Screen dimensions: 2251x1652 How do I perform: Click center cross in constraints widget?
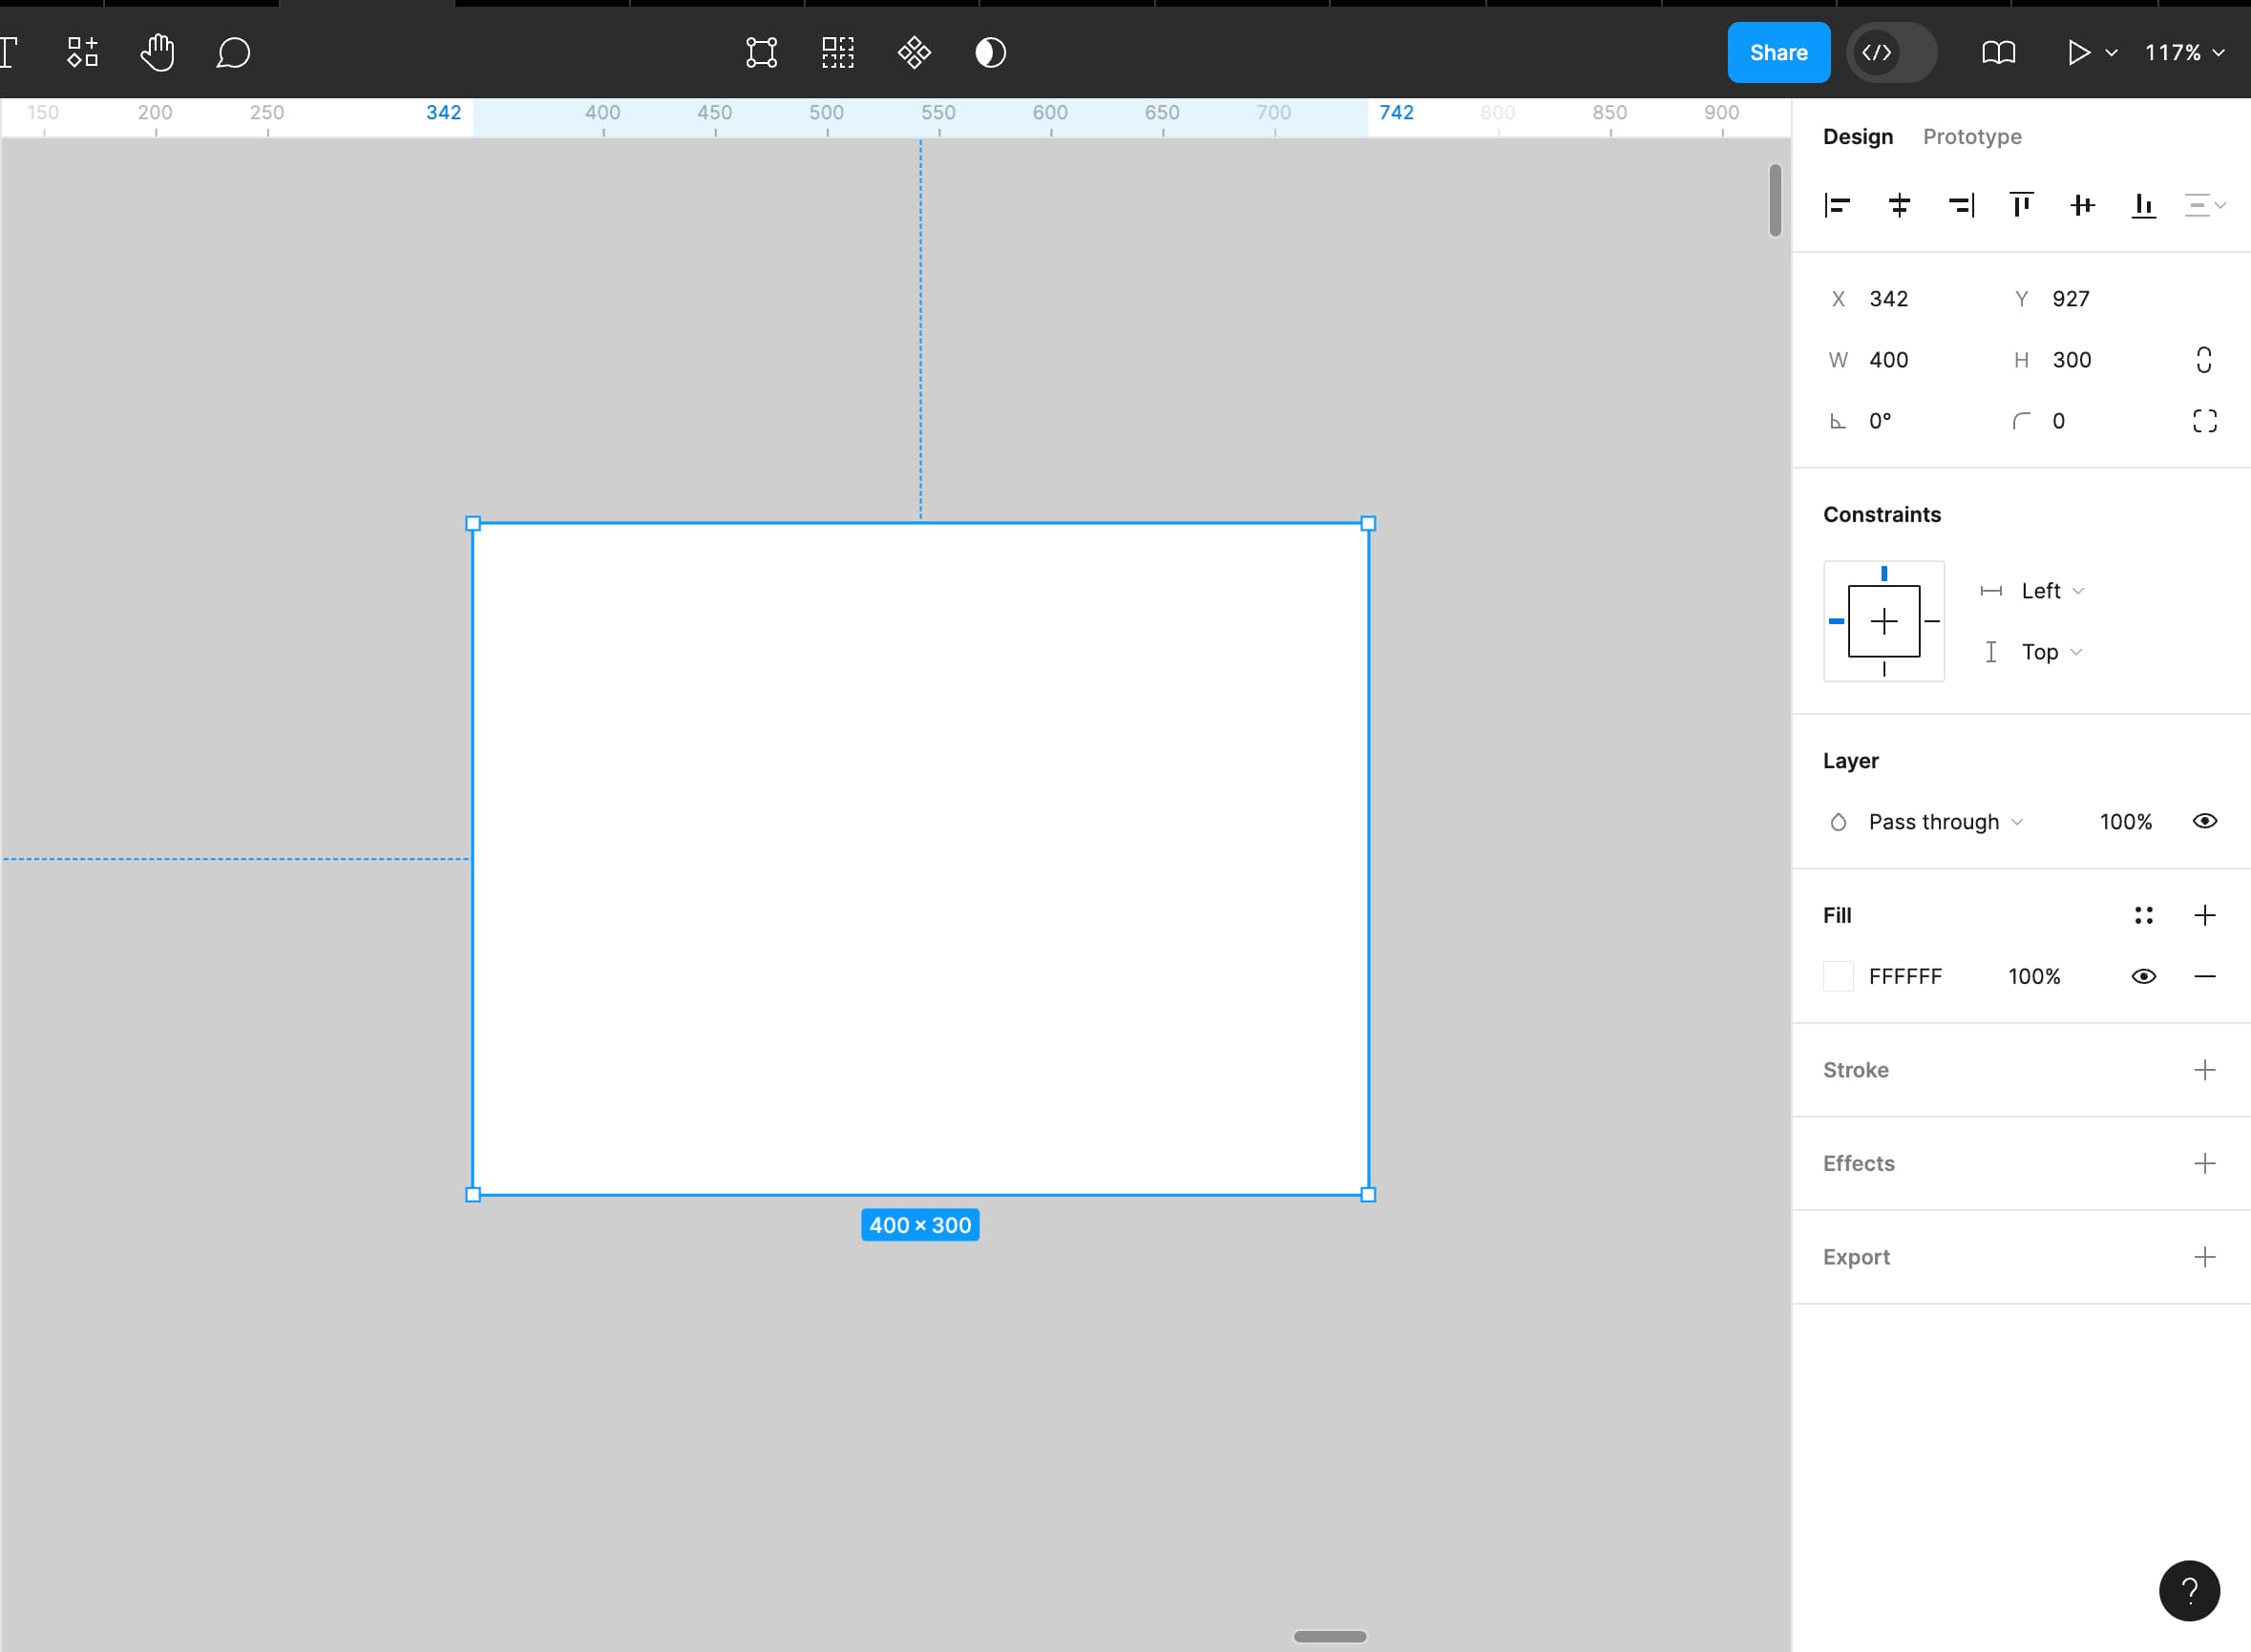[1884, 621]
